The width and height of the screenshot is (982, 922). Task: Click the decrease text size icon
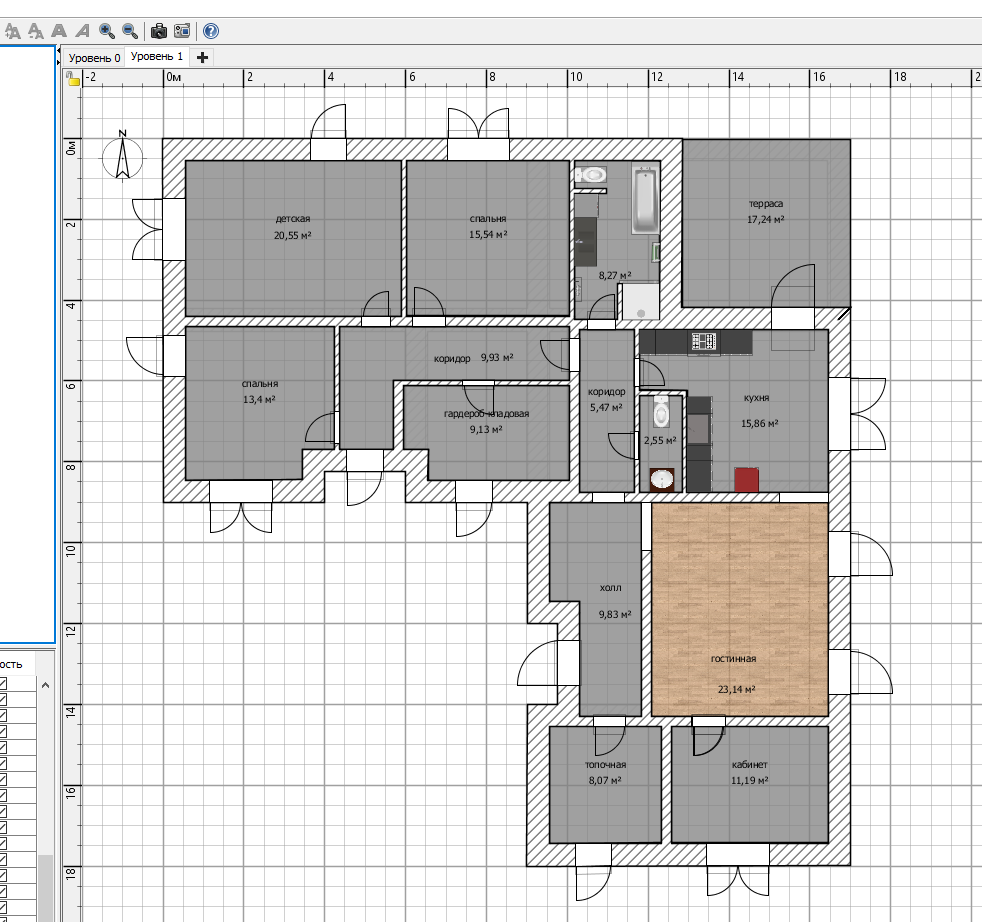point(36,31)
